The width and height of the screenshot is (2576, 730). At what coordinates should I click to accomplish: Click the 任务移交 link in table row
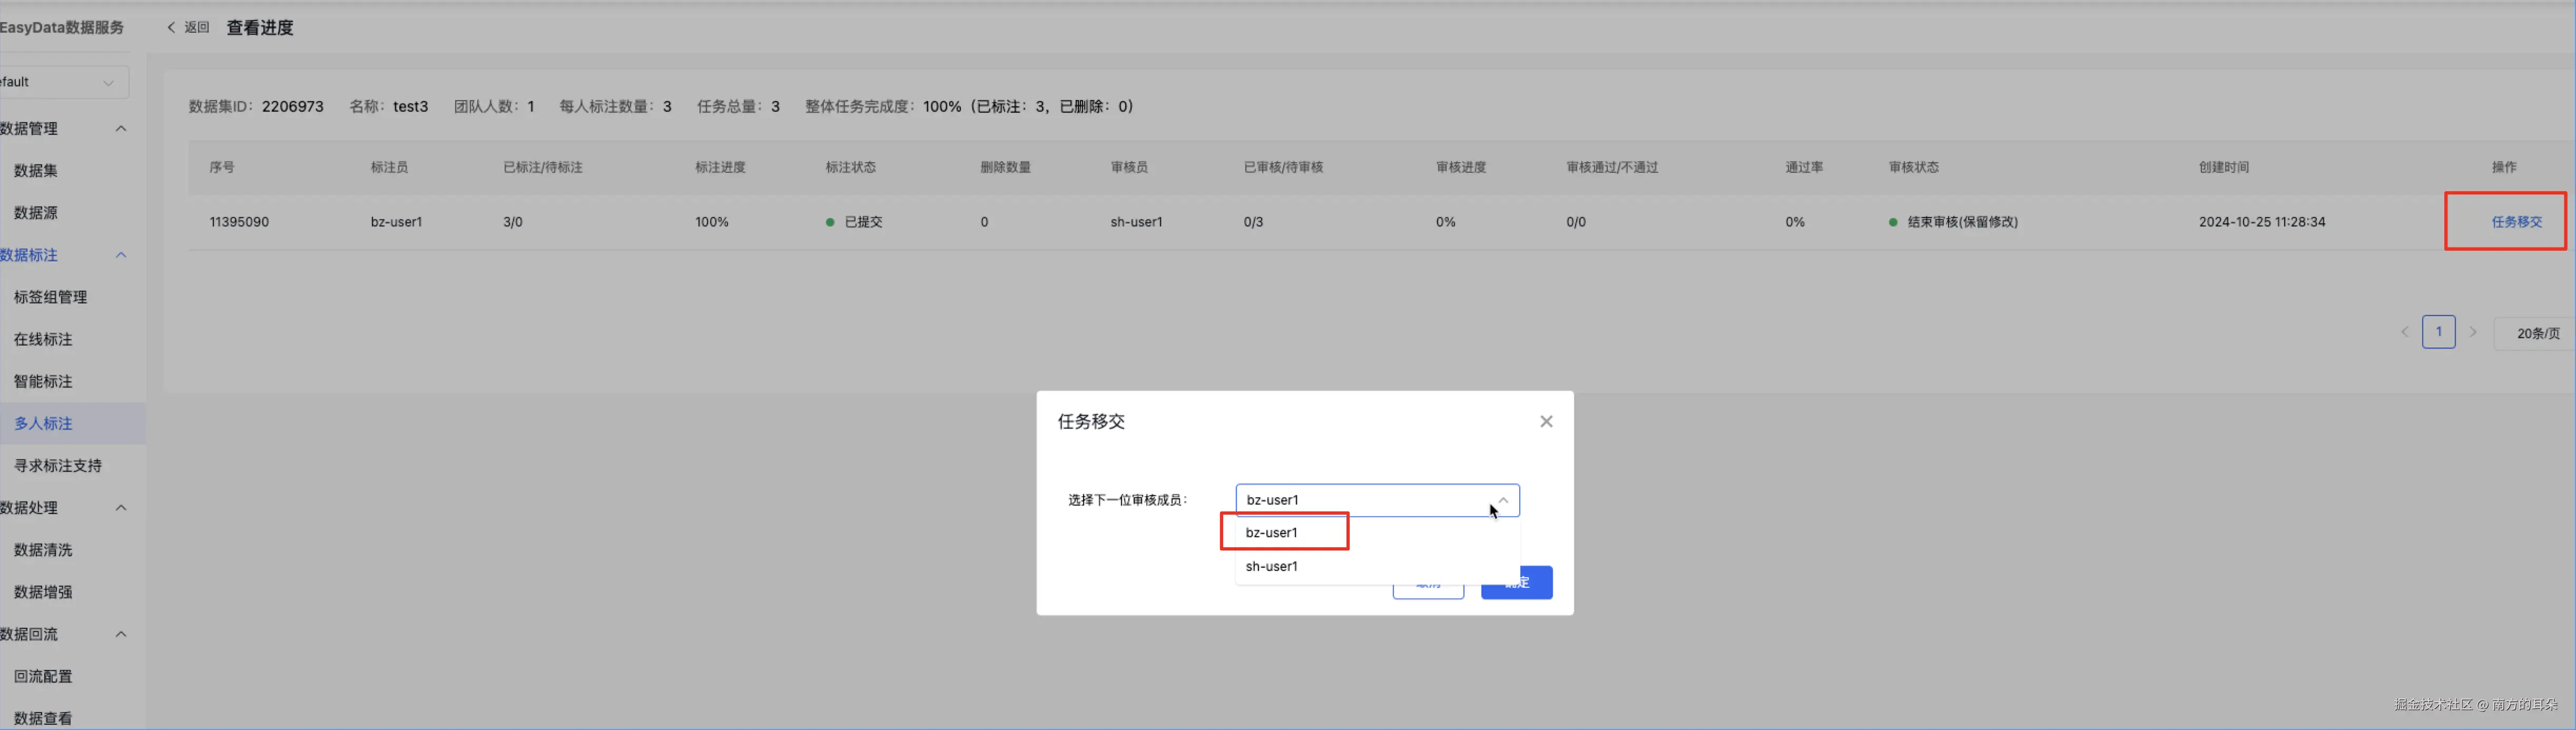point(2515,222)
